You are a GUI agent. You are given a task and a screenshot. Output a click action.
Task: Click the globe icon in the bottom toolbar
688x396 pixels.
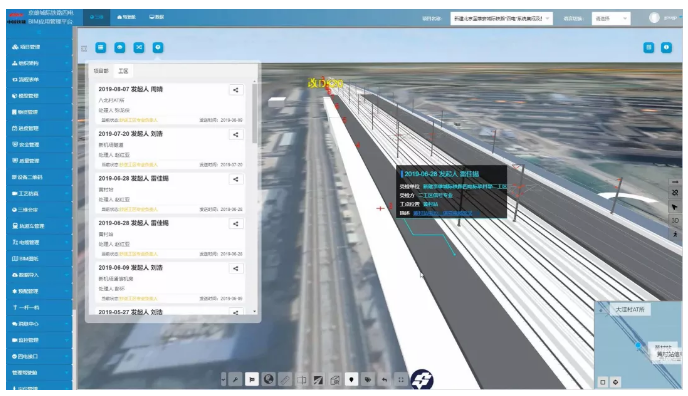269,379
